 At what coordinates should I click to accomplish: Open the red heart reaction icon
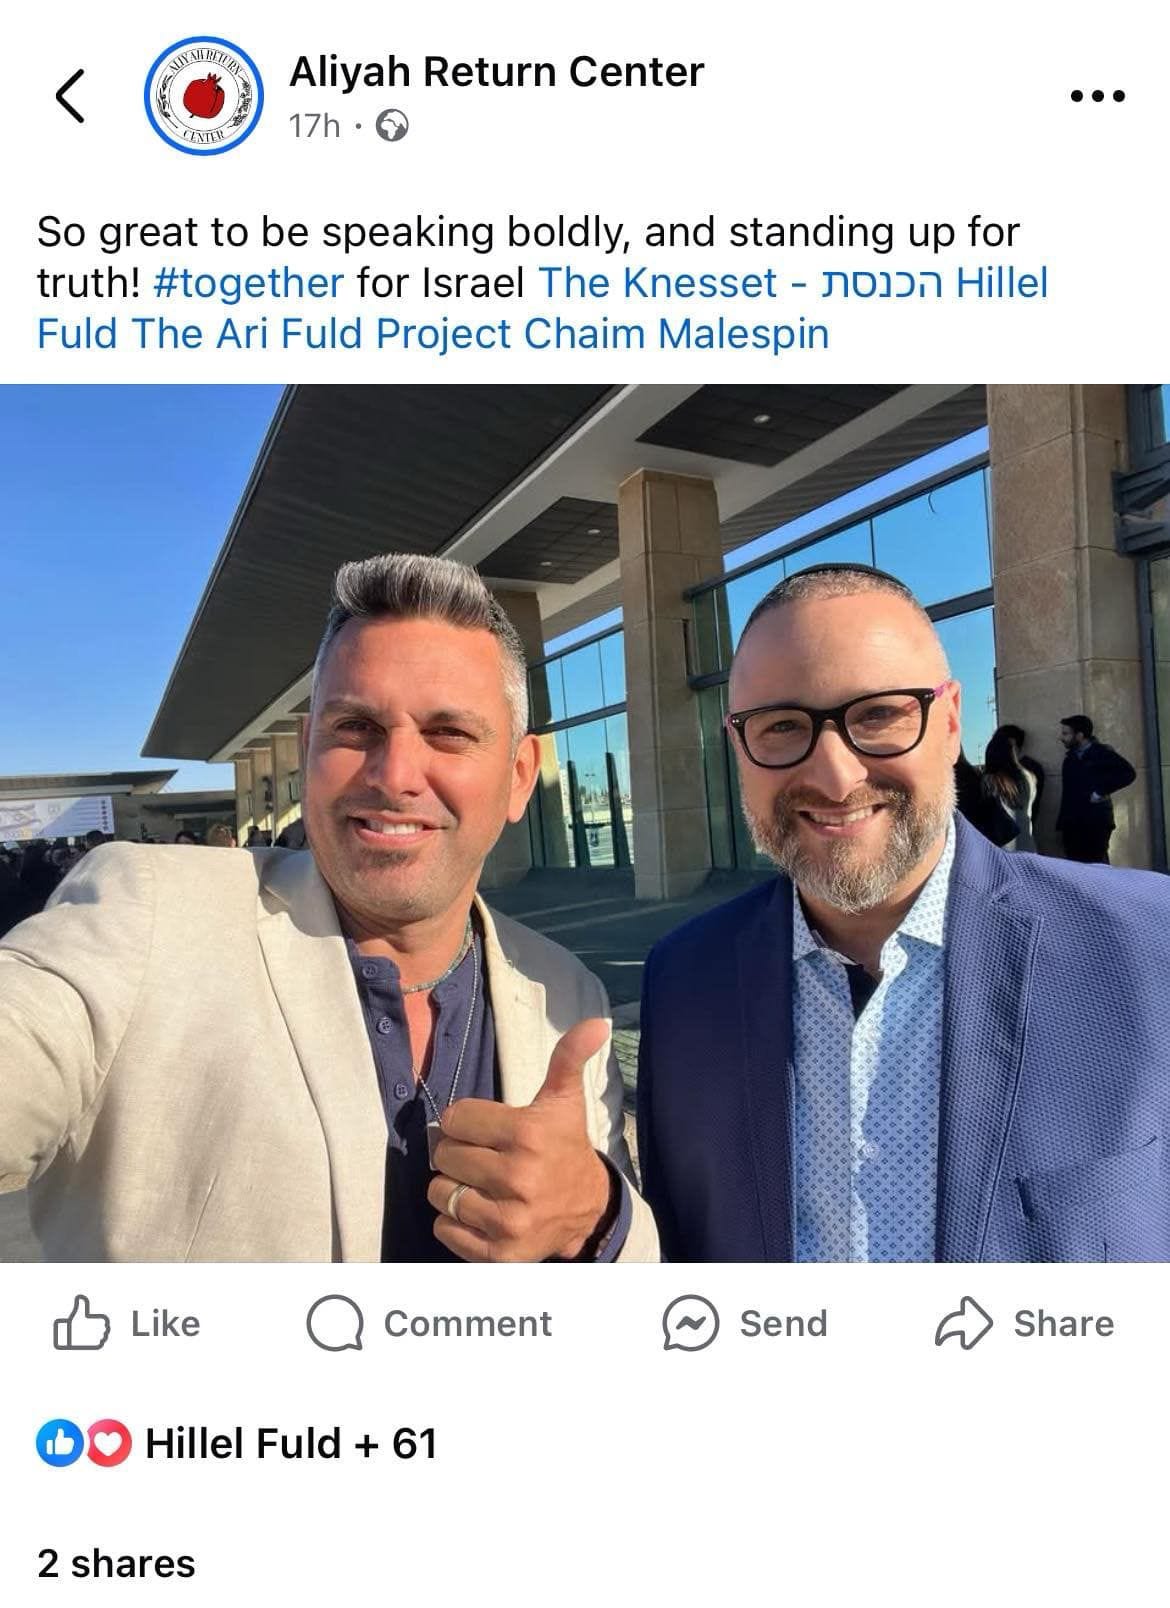(113, 1443)
